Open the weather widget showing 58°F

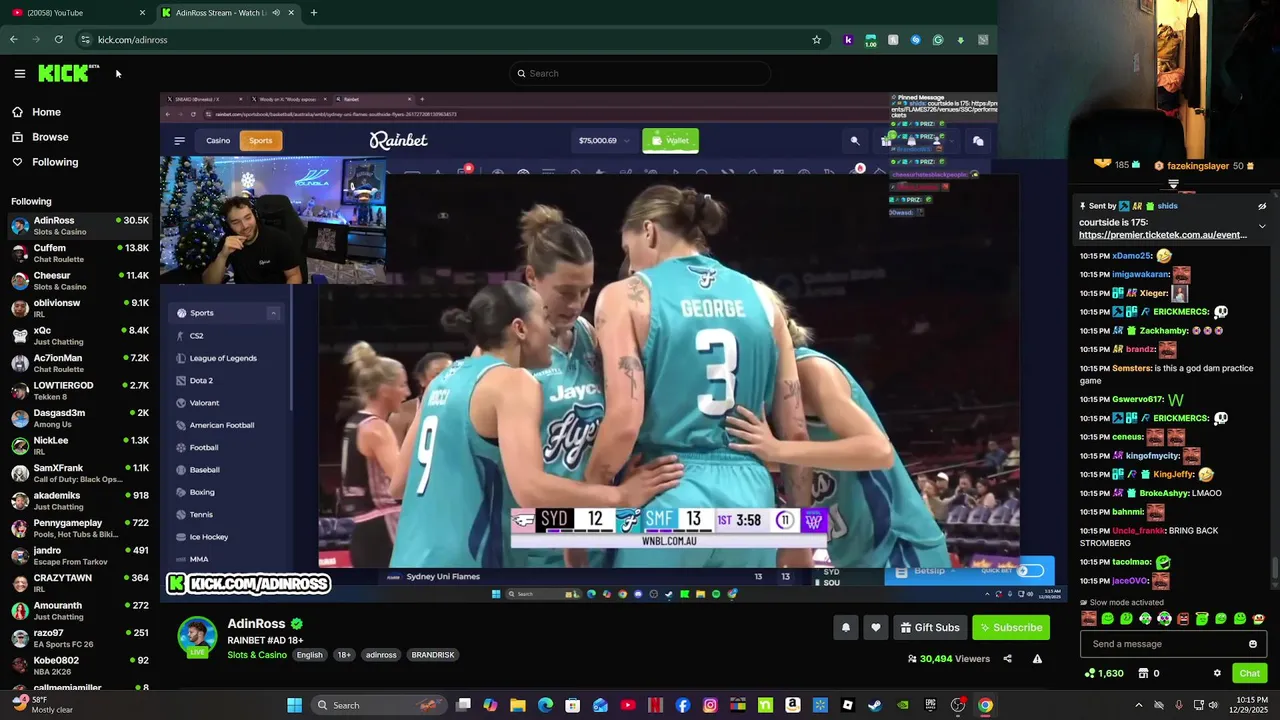tap(40, 705)
